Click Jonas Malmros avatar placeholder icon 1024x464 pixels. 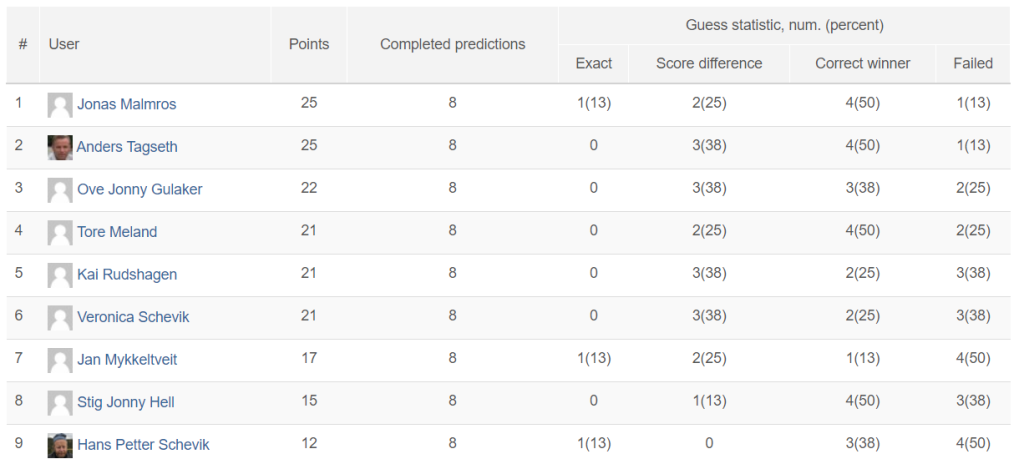point(60,105)
